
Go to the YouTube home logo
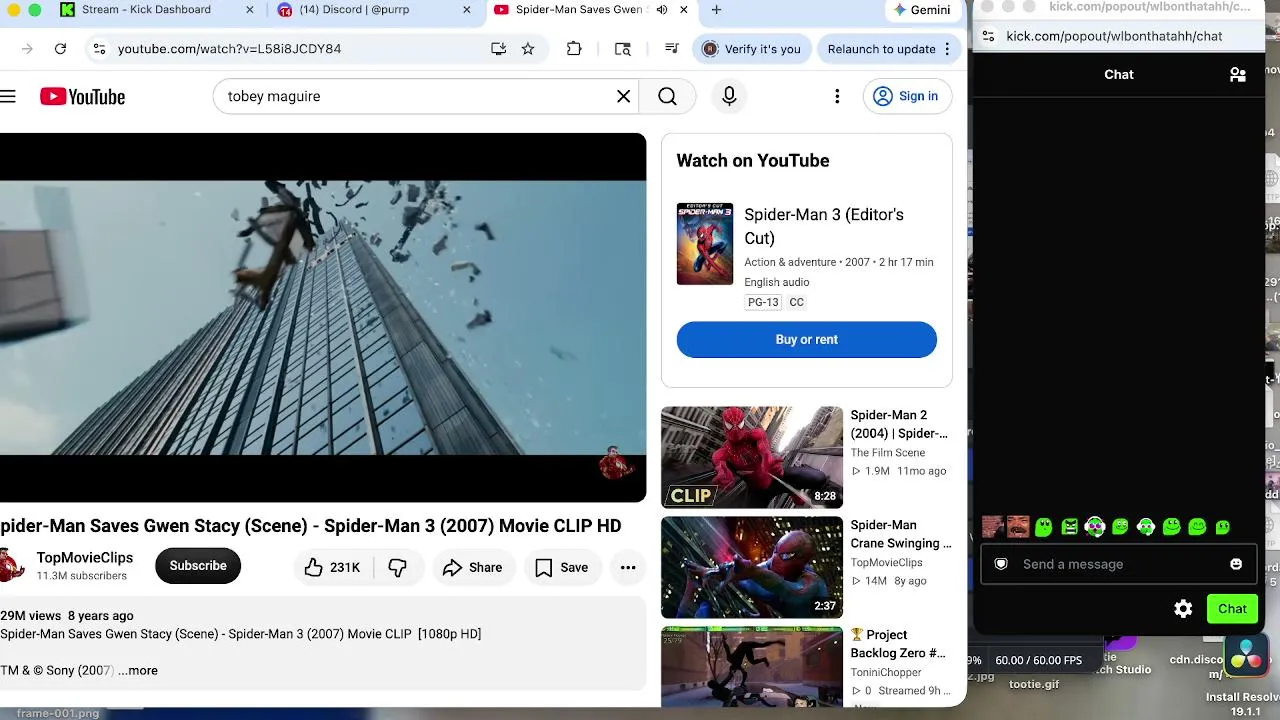82,96
